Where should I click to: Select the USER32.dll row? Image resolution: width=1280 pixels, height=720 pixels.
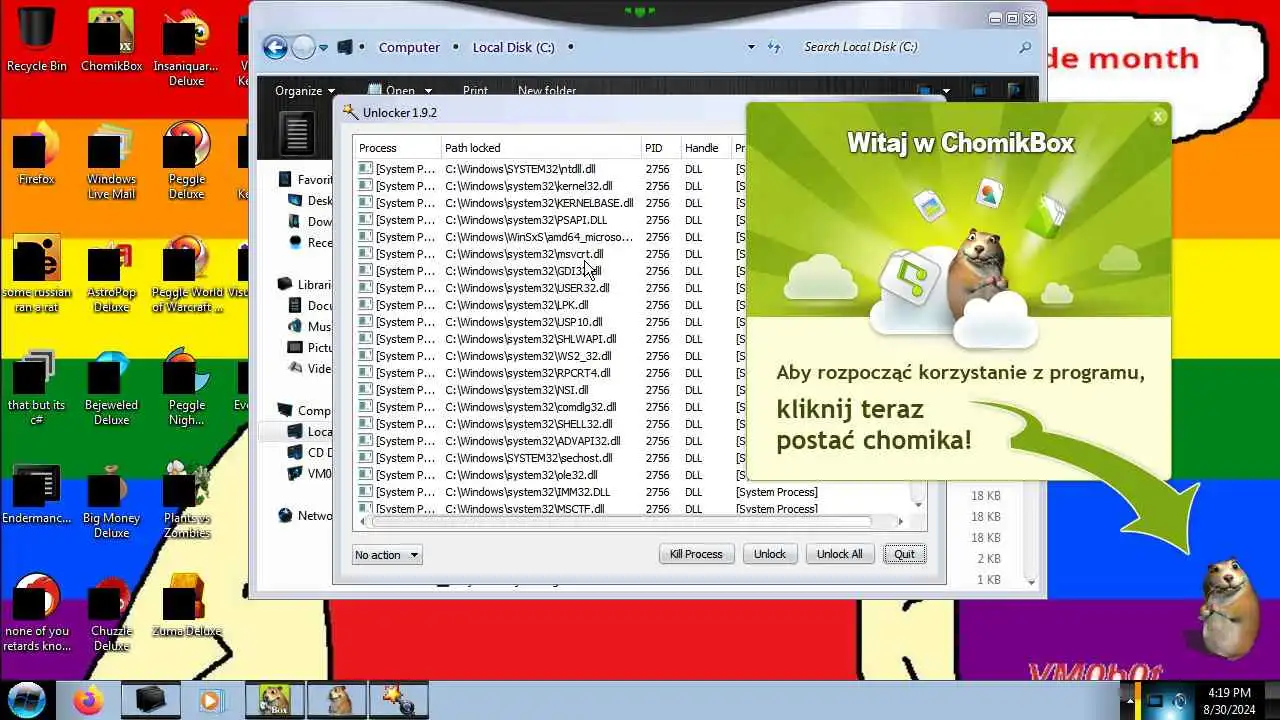coord(548,288)
